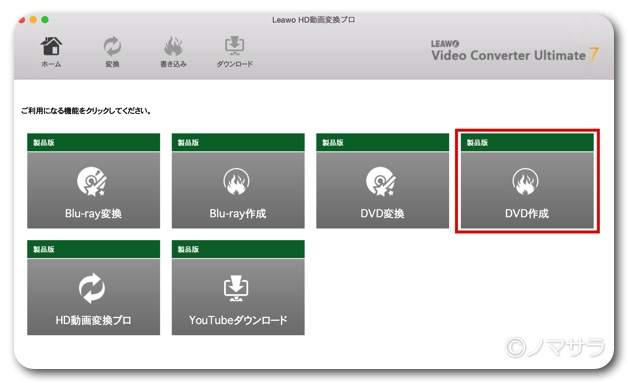Click the flame icon in Blu-ray作成 tile

click(236, 181)
